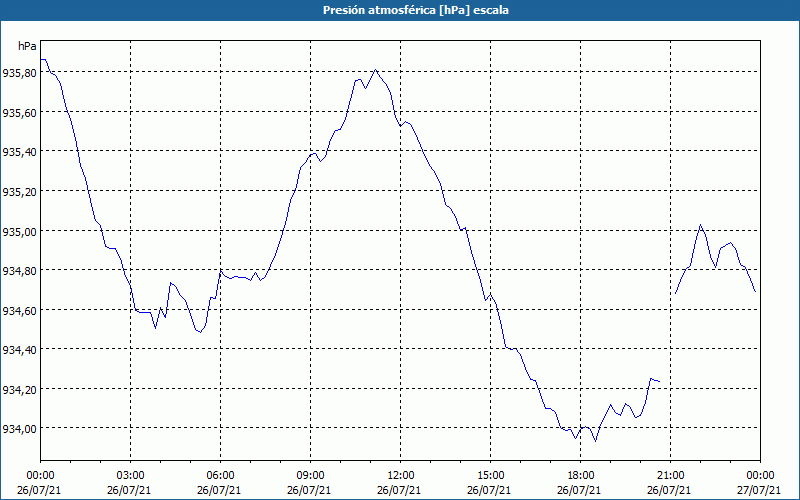Image resolution: width=800 pixels, height=500 pixels.
Task: Click the 935,20 y-axis label
Action: (x=19, y=192)
